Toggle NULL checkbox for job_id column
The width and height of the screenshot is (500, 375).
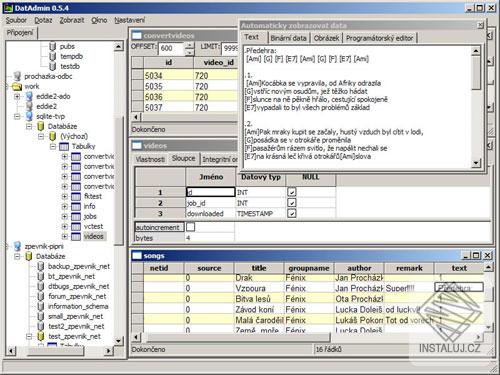click(x=291, y=203)
